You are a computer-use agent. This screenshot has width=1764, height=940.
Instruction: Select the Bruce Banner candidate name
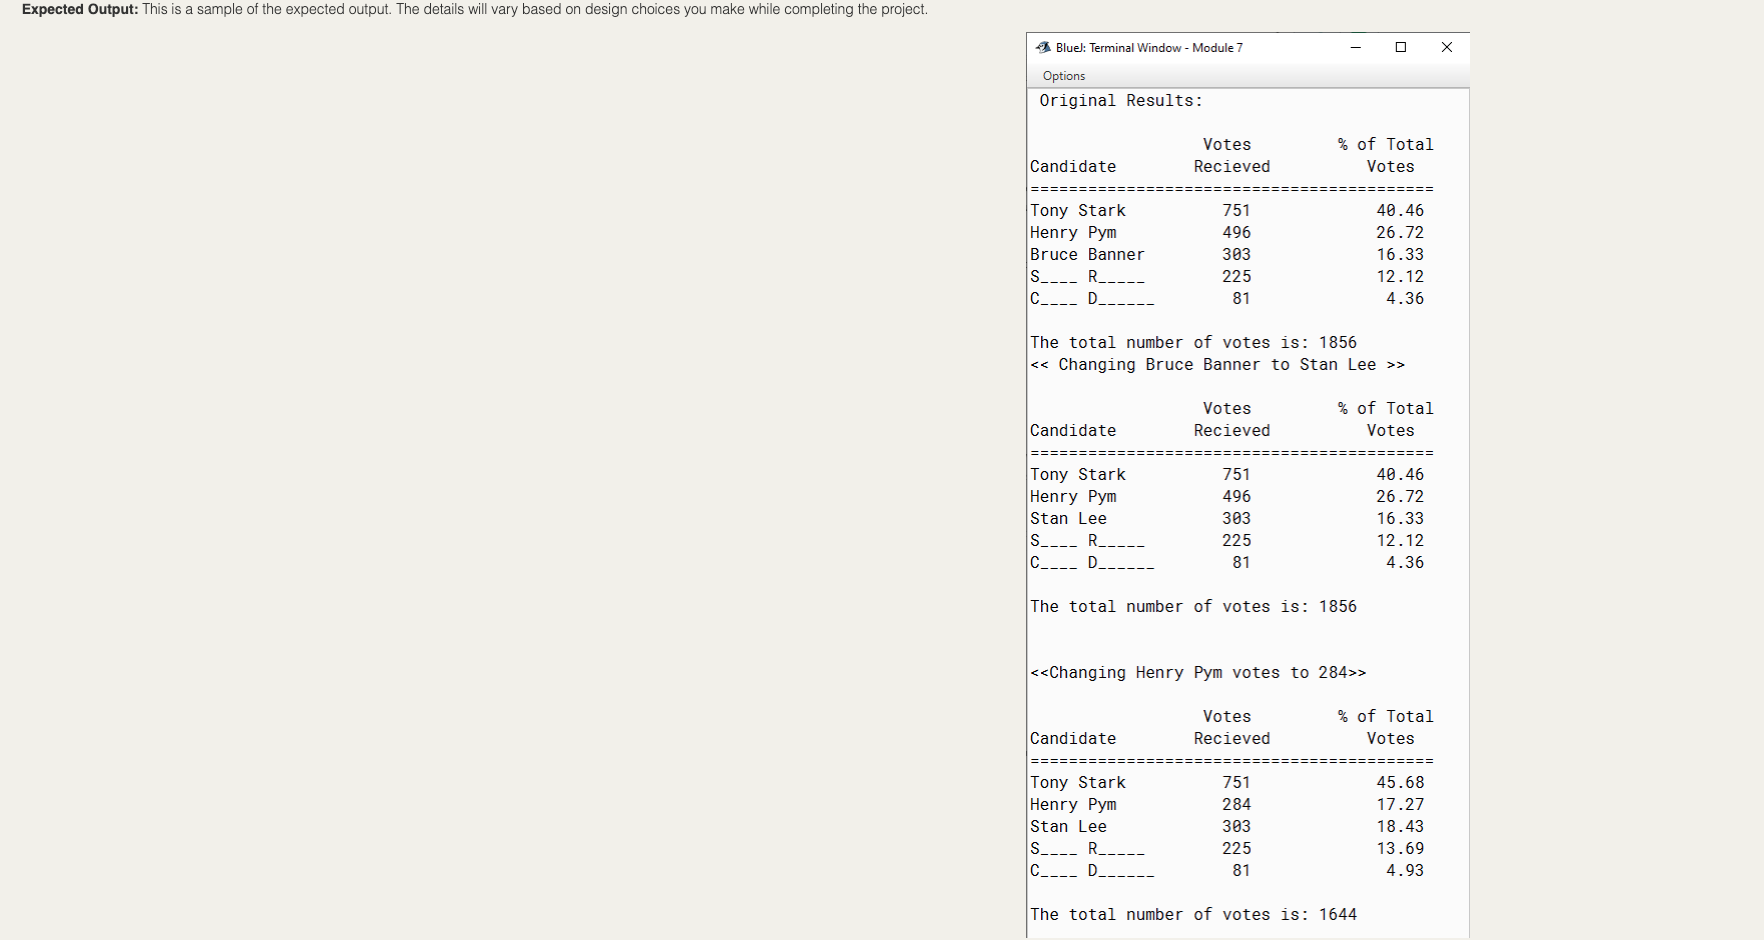coord(1087,254)
